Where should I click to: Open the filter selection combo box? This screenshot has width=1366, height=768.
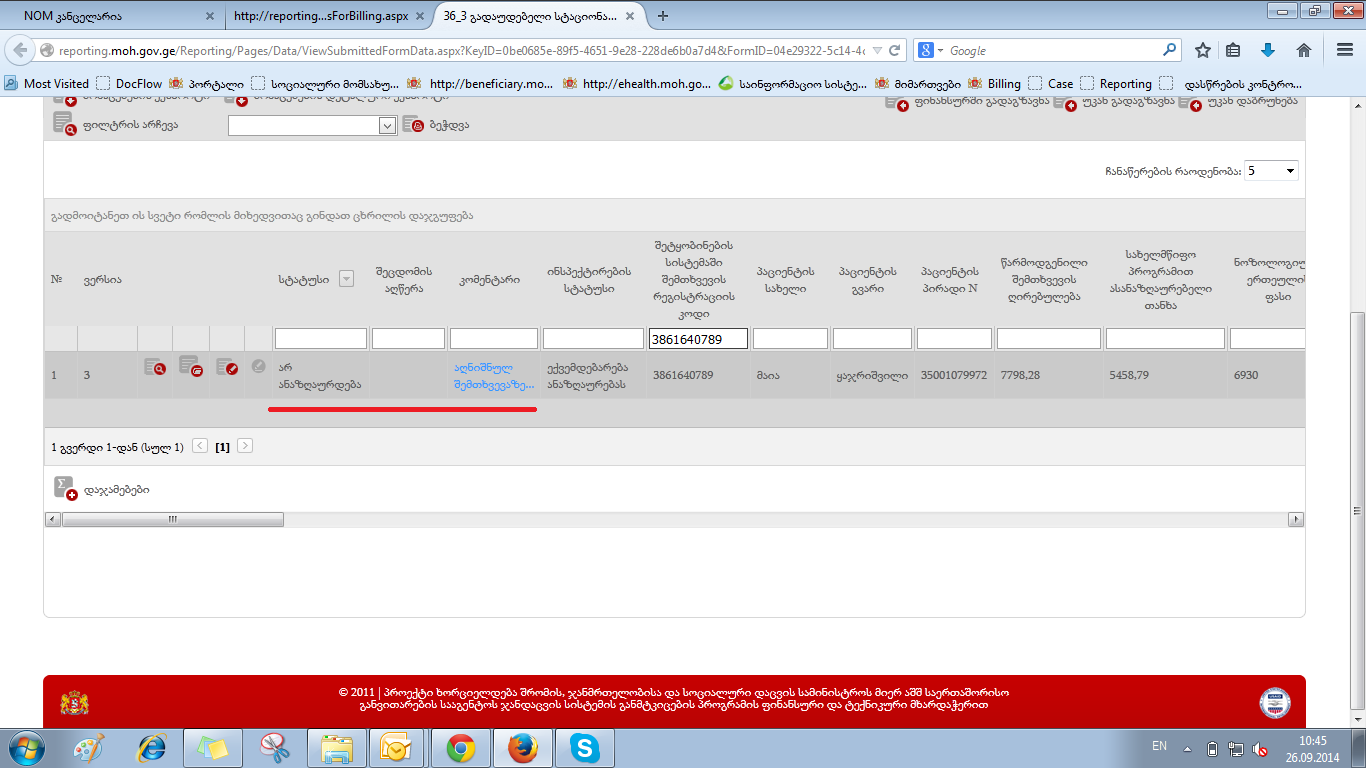click(x=313, y=125)
